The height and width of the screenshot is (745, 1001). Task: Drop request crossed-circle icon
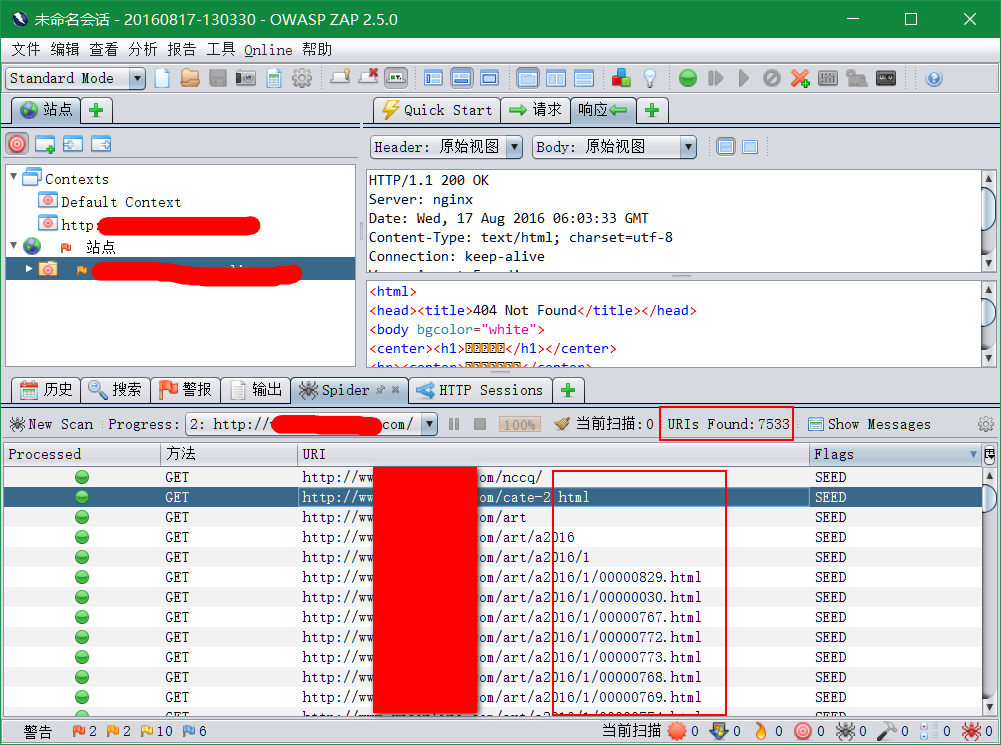pyautogui.click(x=772, y=78)
